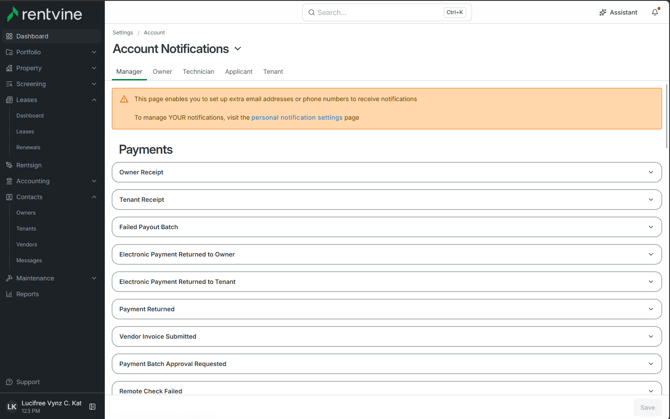
Task: Click the Support link in sidebar
Action: pos(28,382)
